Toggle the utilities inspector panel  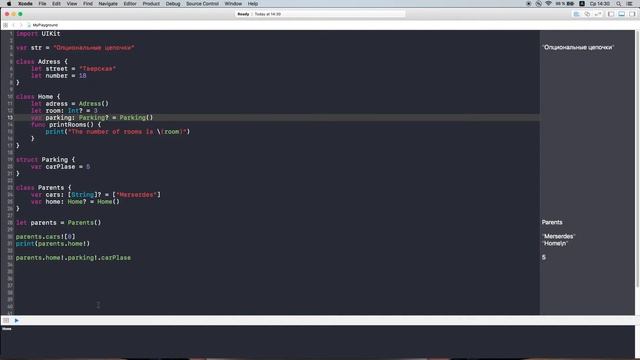click(x=632, y=14)
